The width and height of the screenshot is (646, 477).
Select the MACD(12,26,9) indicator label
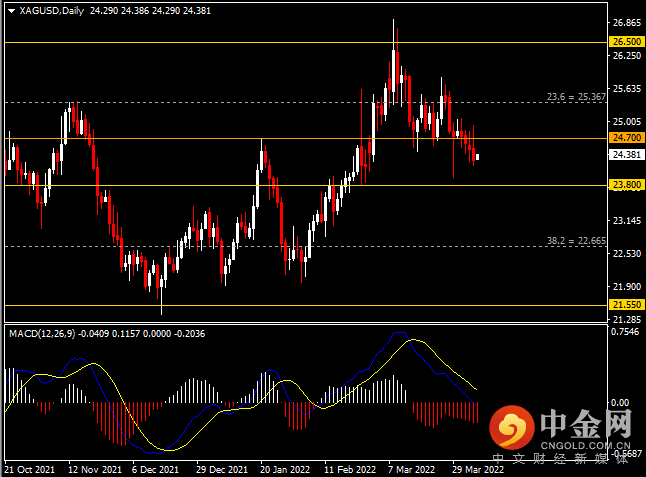click(42, 334)
